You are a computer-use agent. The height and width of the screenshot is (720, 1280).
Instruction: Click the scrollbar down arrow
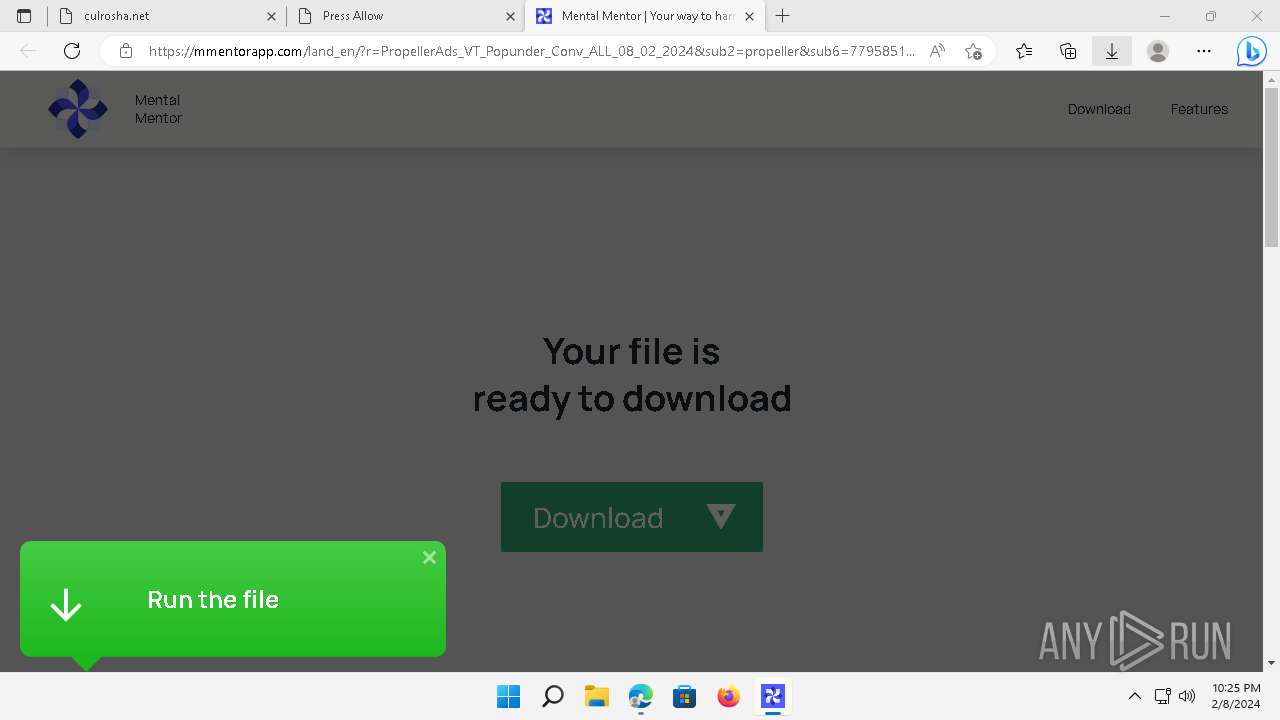pos(1272,663)
